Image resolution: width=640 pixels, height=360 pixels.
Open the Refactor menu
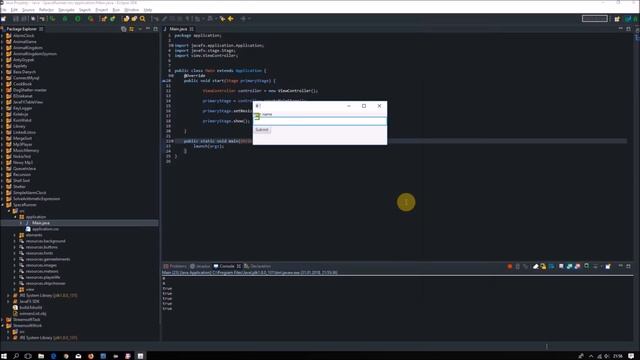pos(46,10)
